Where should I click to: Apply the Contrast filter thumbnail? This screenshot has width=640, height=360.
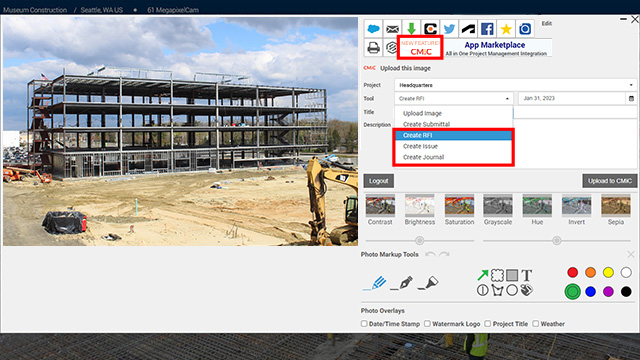(380, 205)
